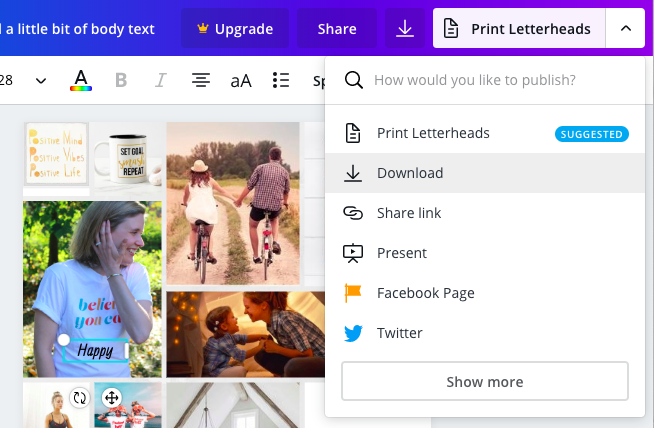
Task: Toggle italic text formatting
Action: coord(160,80)
